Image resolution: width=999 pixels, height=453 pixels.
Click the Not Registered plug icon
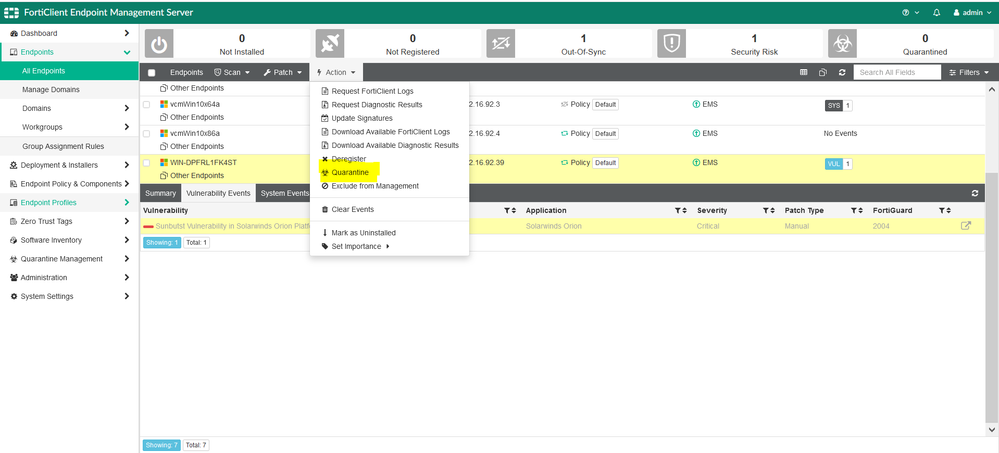click(329, 43)
